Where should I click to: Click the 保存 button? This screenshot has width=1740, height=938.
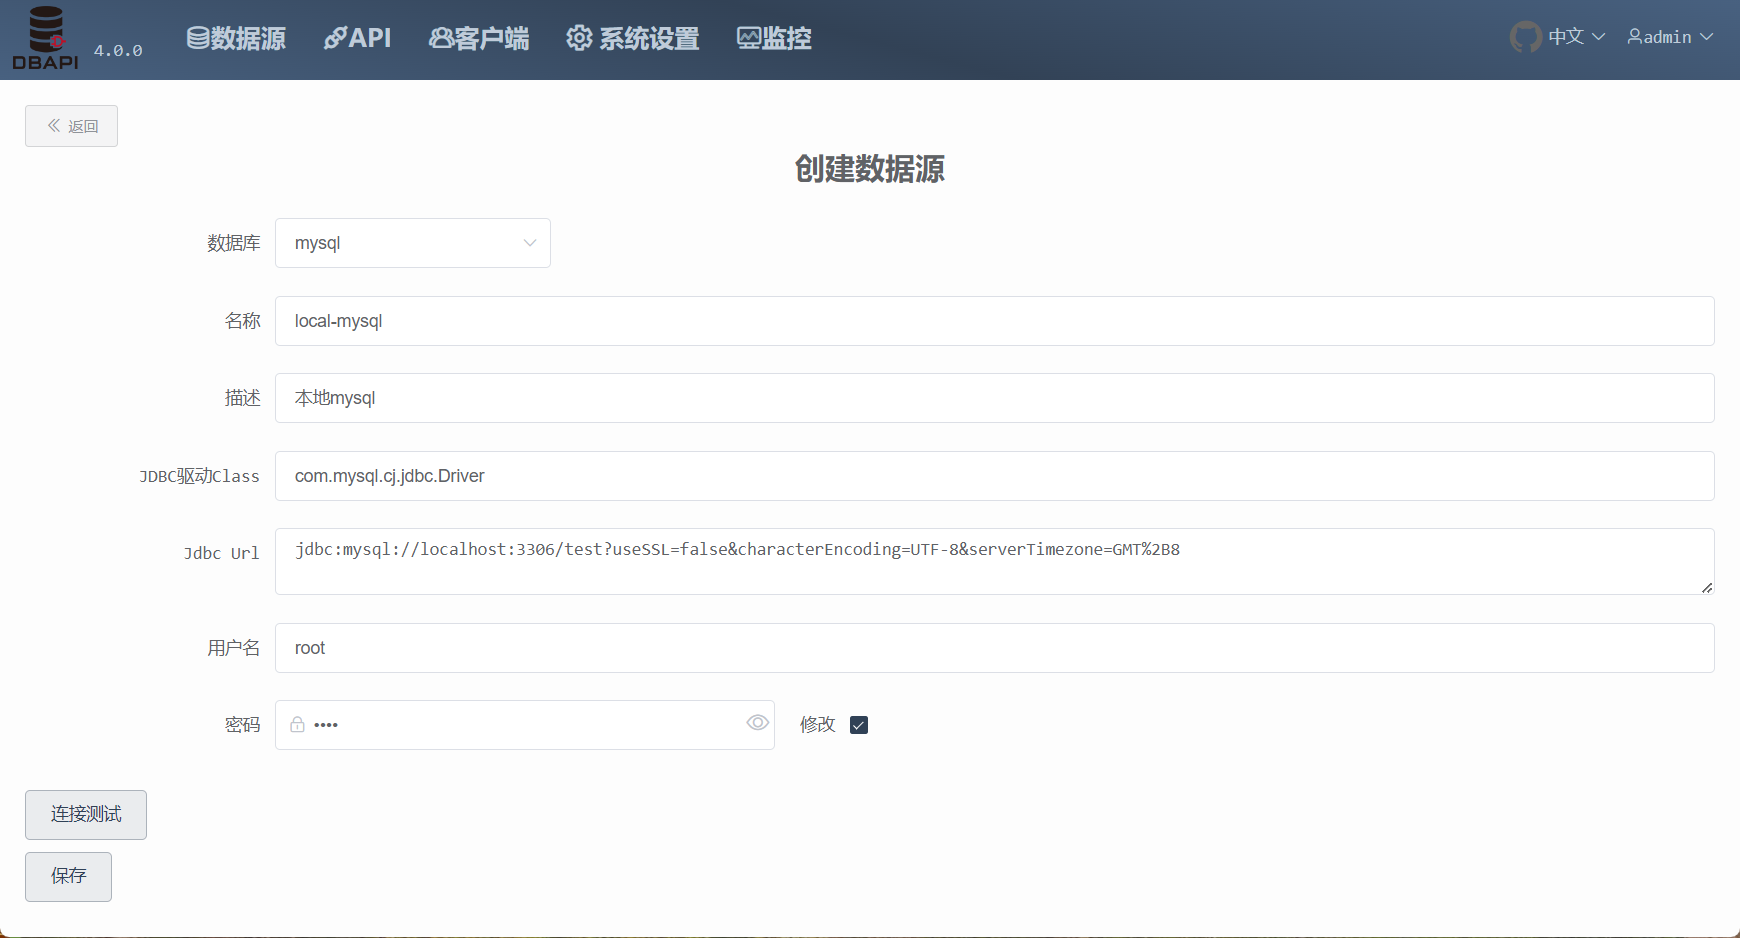tap(68, 877)
